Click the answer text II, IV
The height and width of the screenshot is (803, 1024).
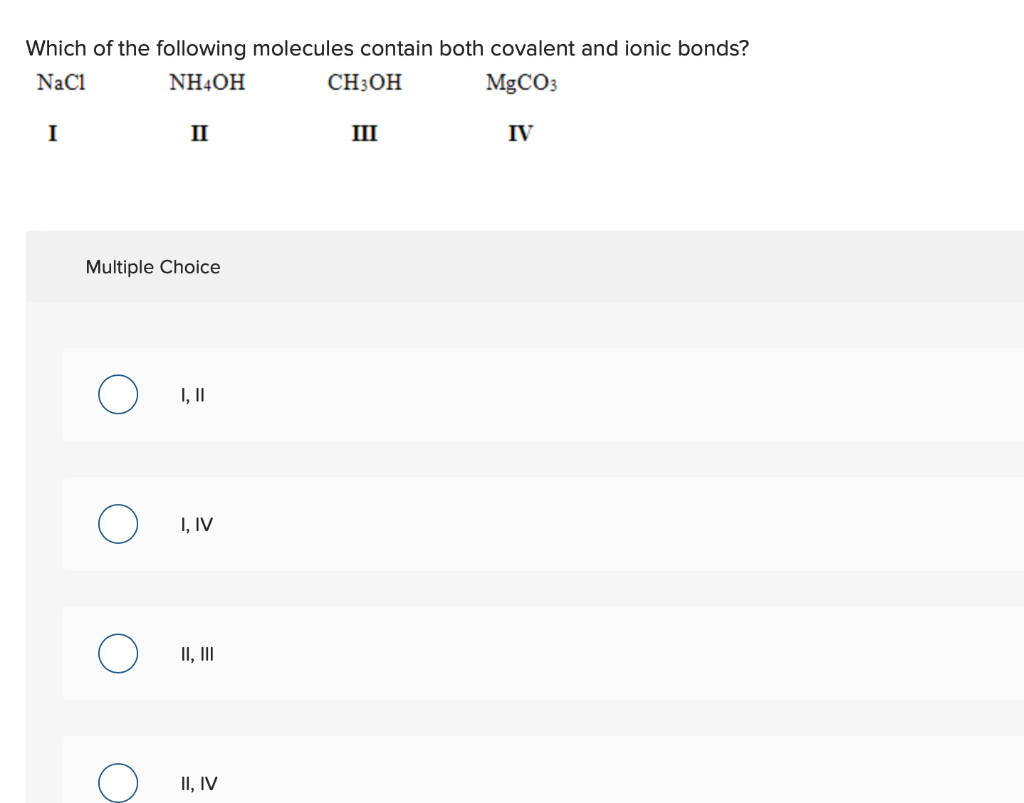[x=199, y=783]
